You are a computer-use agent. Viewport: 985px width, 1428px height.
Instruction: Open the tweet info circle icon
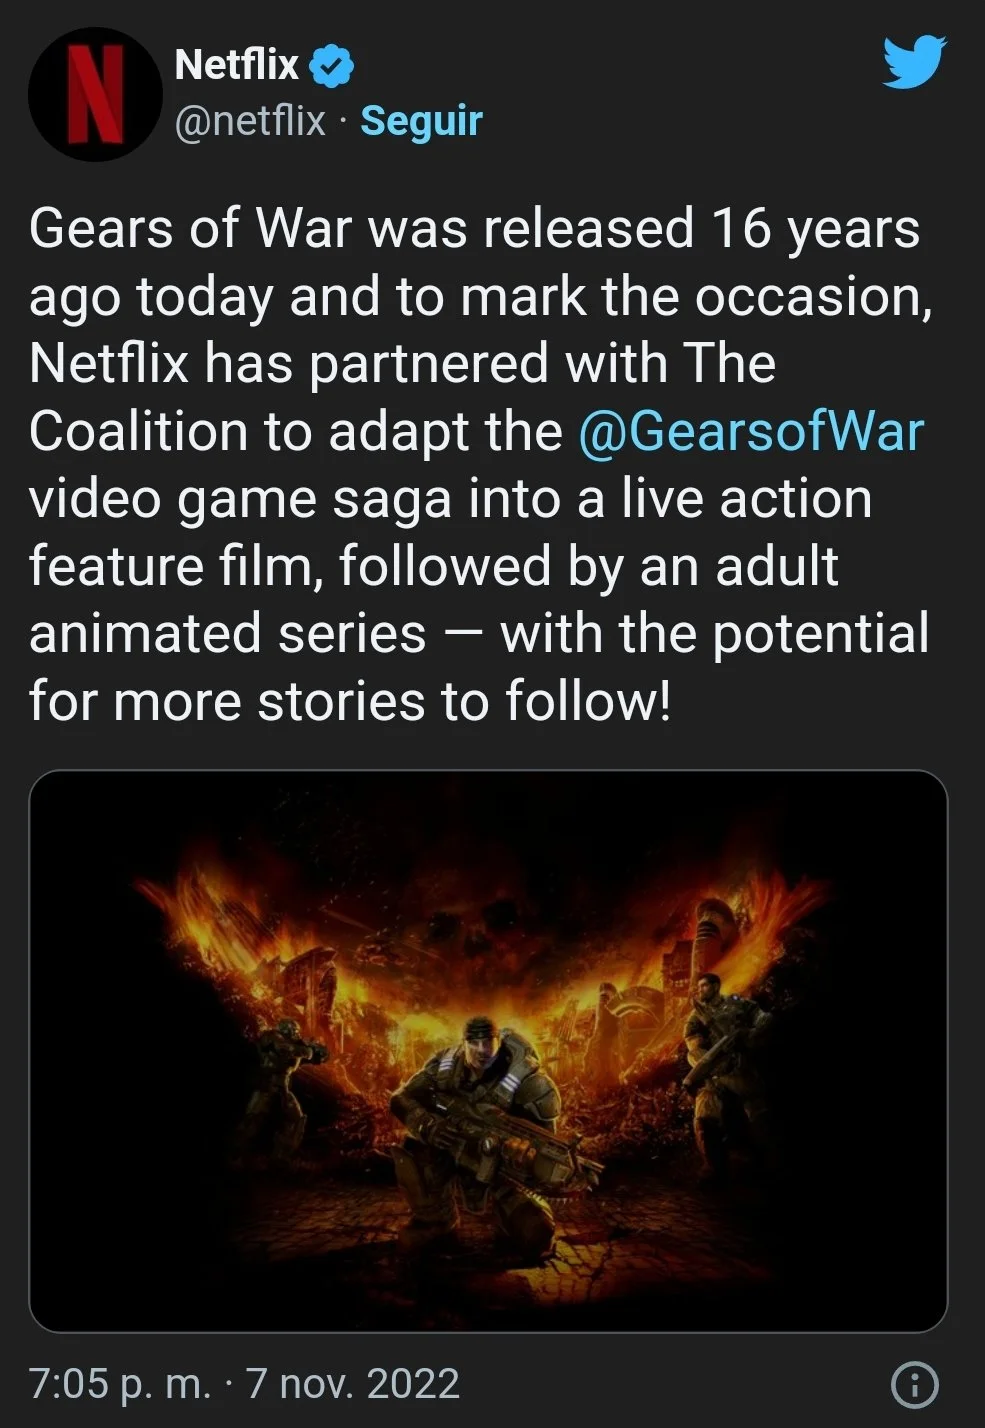[x=914, y=1385]
